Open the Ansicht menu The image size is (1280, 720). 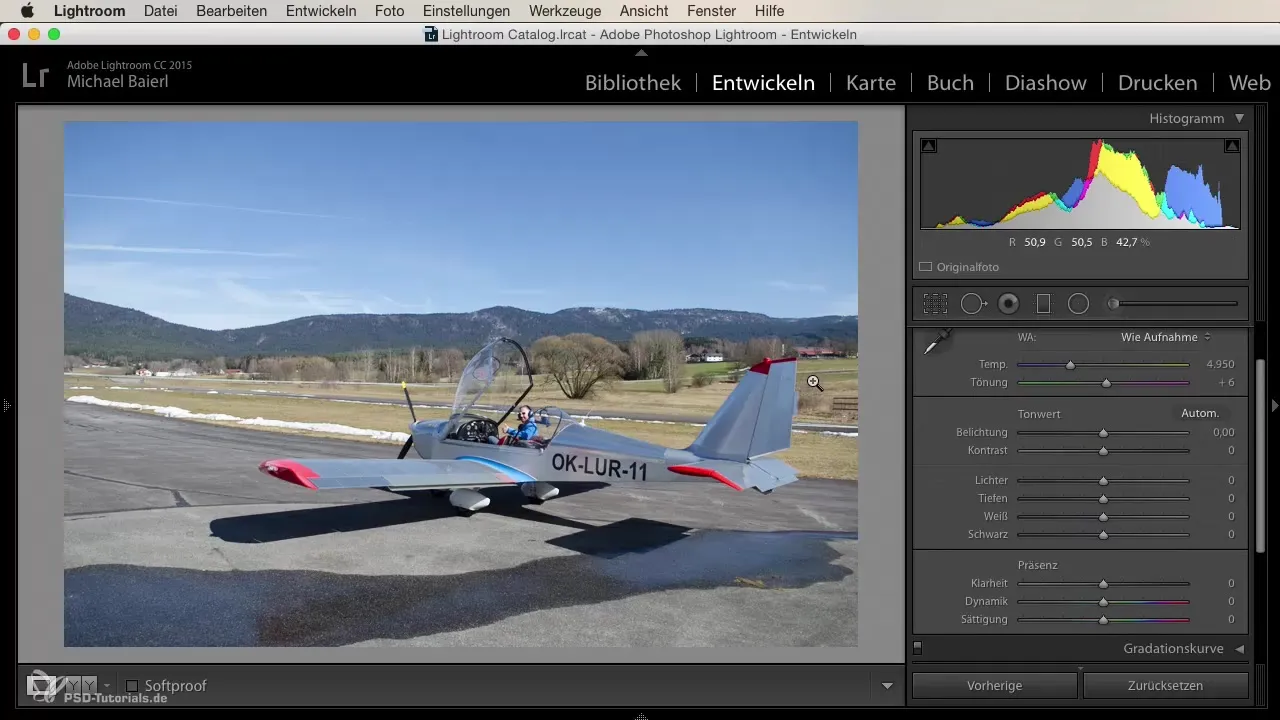tap(644, 11)
